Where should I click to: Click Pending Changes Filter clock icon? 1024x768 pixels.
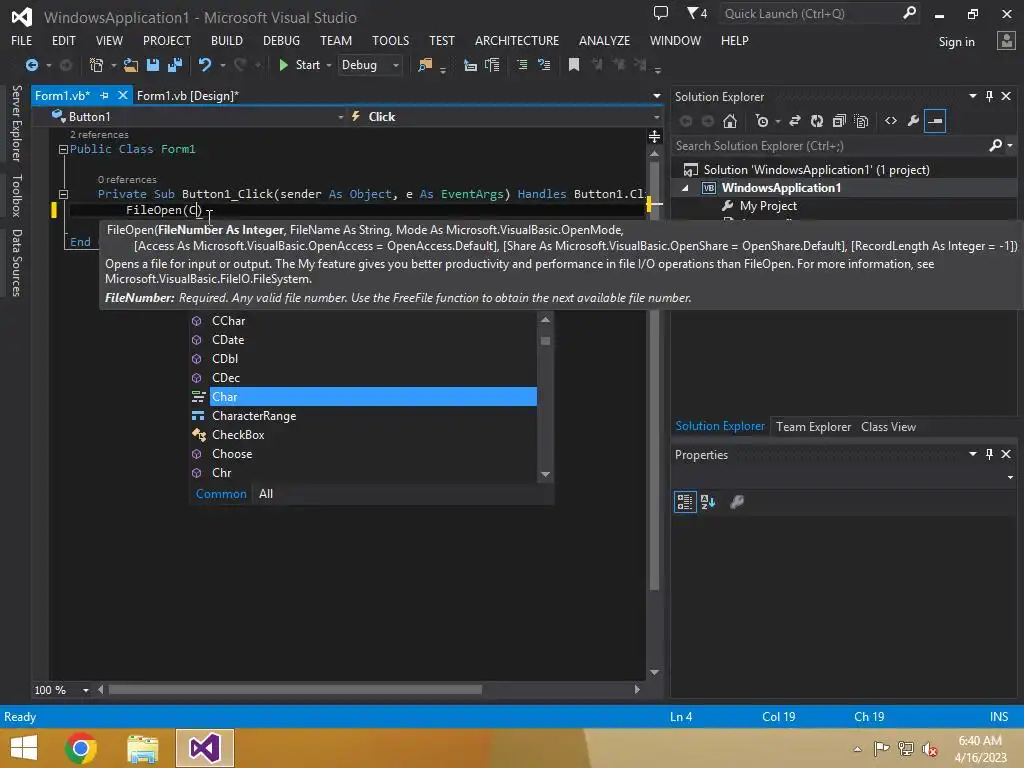click(761, 121)
